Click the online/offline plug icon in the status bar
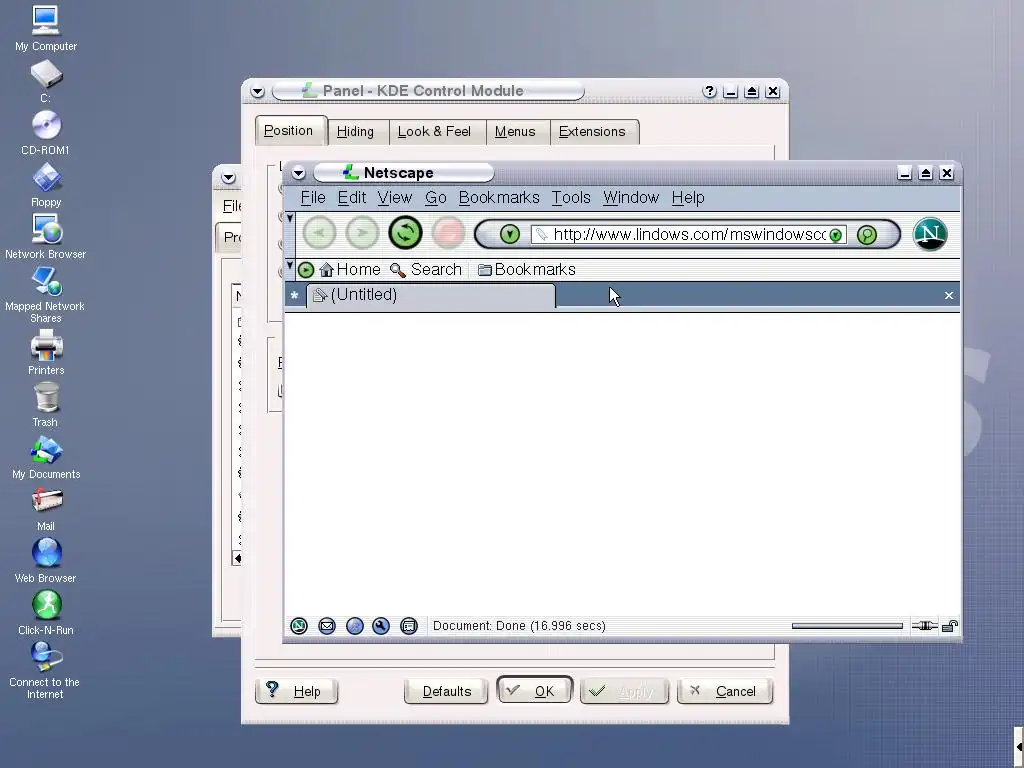This screenshot has width=1024, height=768. pos(924,626)
